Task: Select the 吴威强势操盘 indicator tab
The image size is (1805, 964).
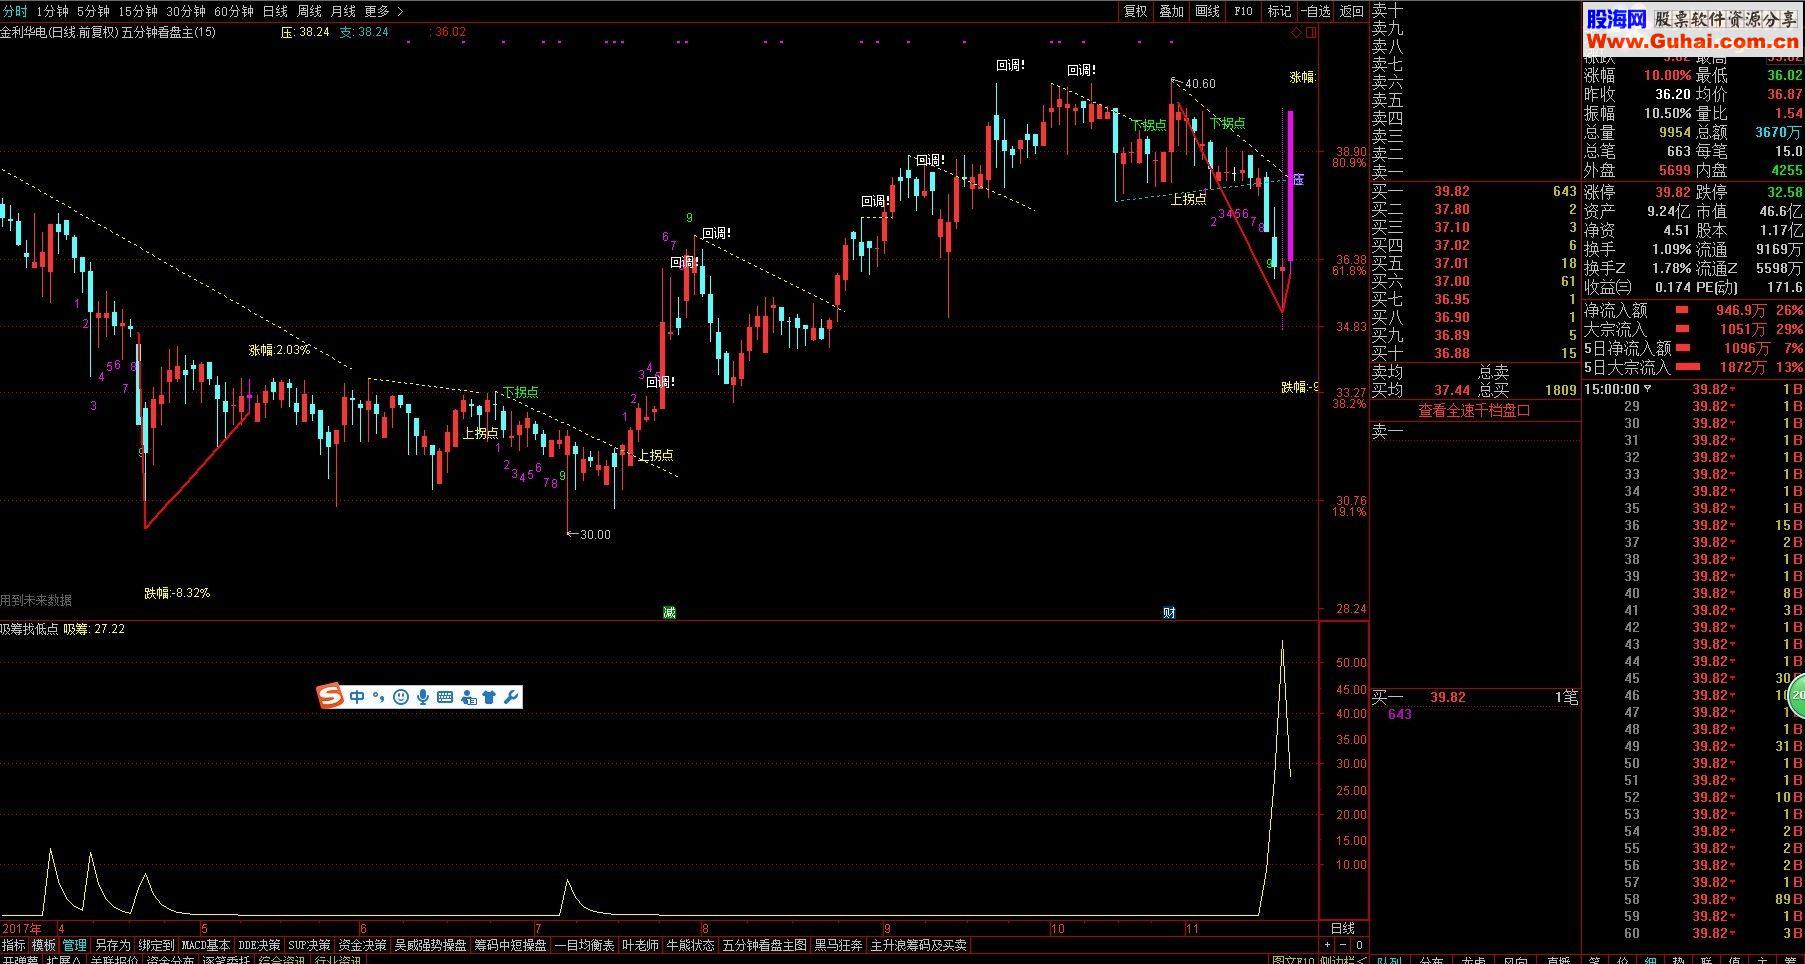Action: click(x=430, y=945)
